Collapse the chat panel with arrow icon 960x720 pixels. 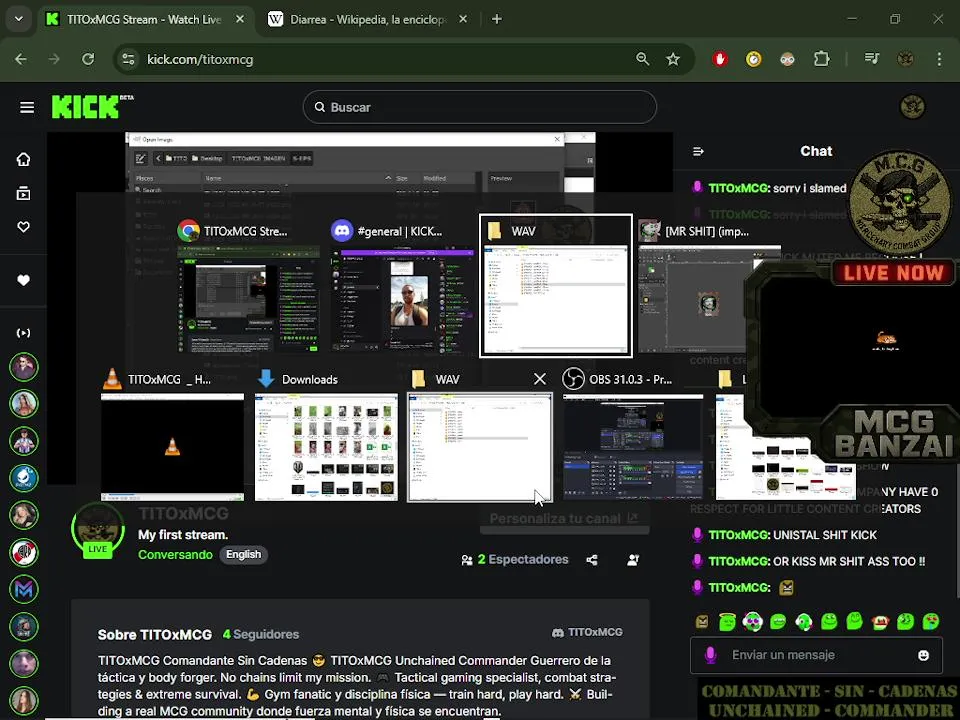coord(698,151)
